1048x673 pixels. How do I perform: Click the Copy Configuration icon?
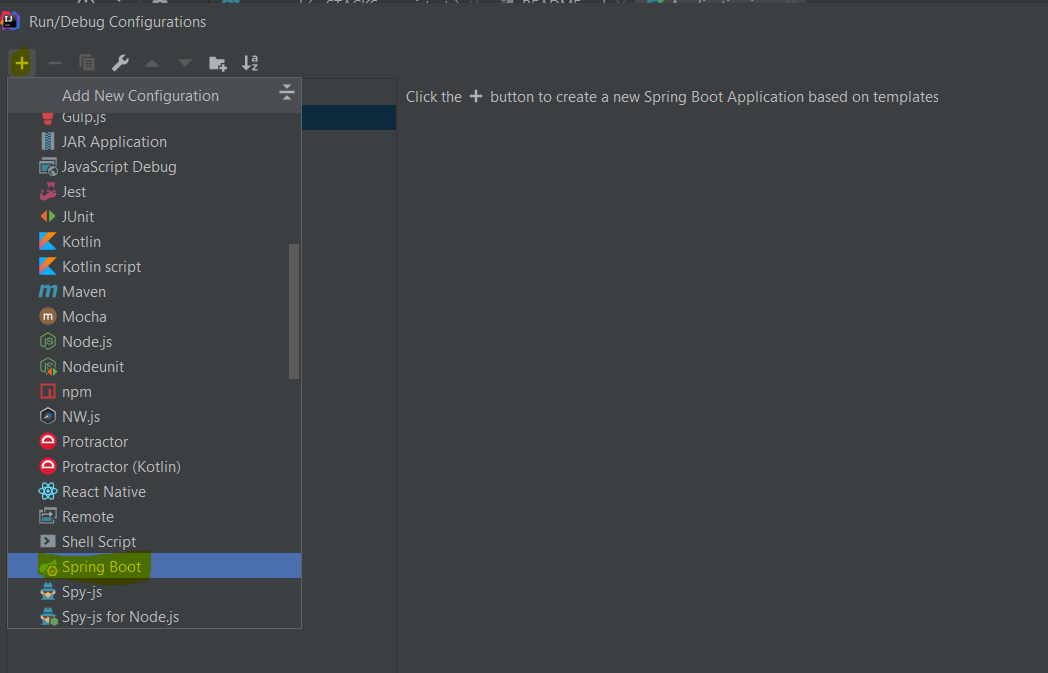[87, 63]
